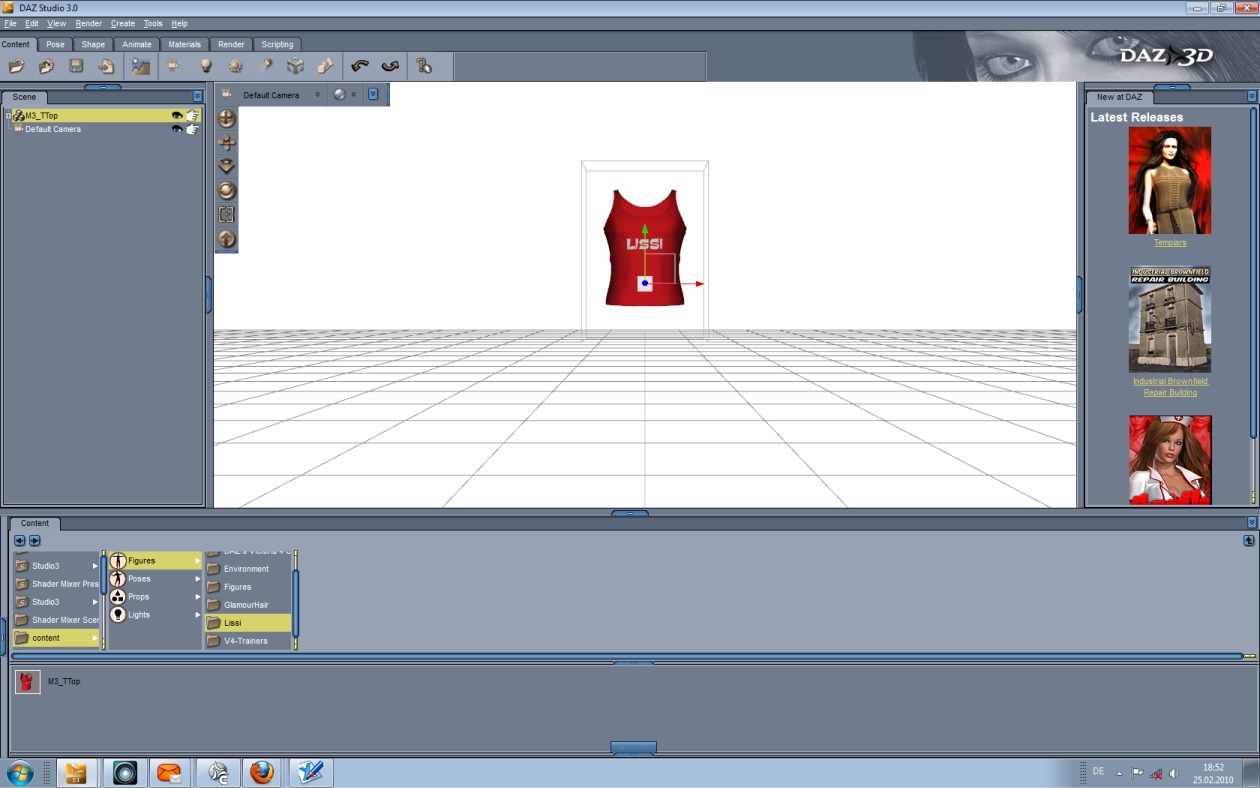The height and width of the screenshot is (788, 1260).
Task: Click the viewport up-arrow round control
Action: [227, 238]
